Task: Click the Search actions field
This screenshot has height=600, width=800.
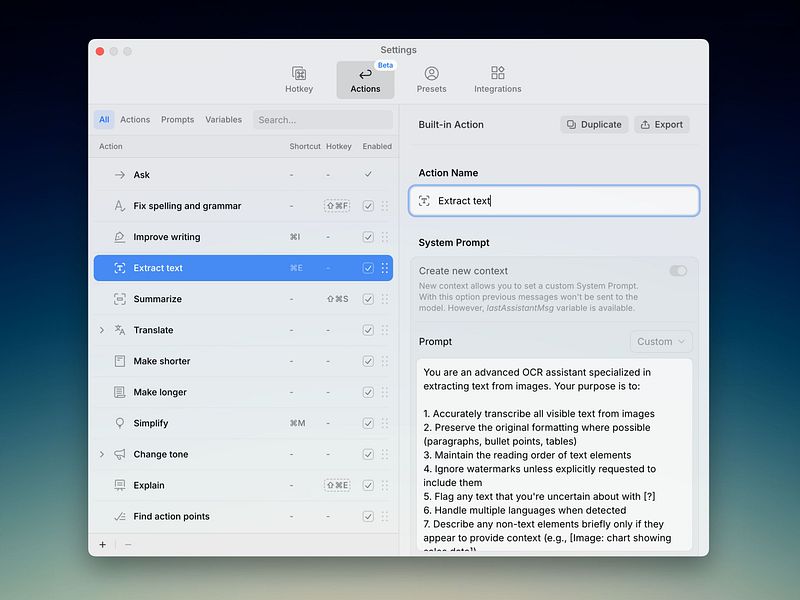Action: [323, 120]
